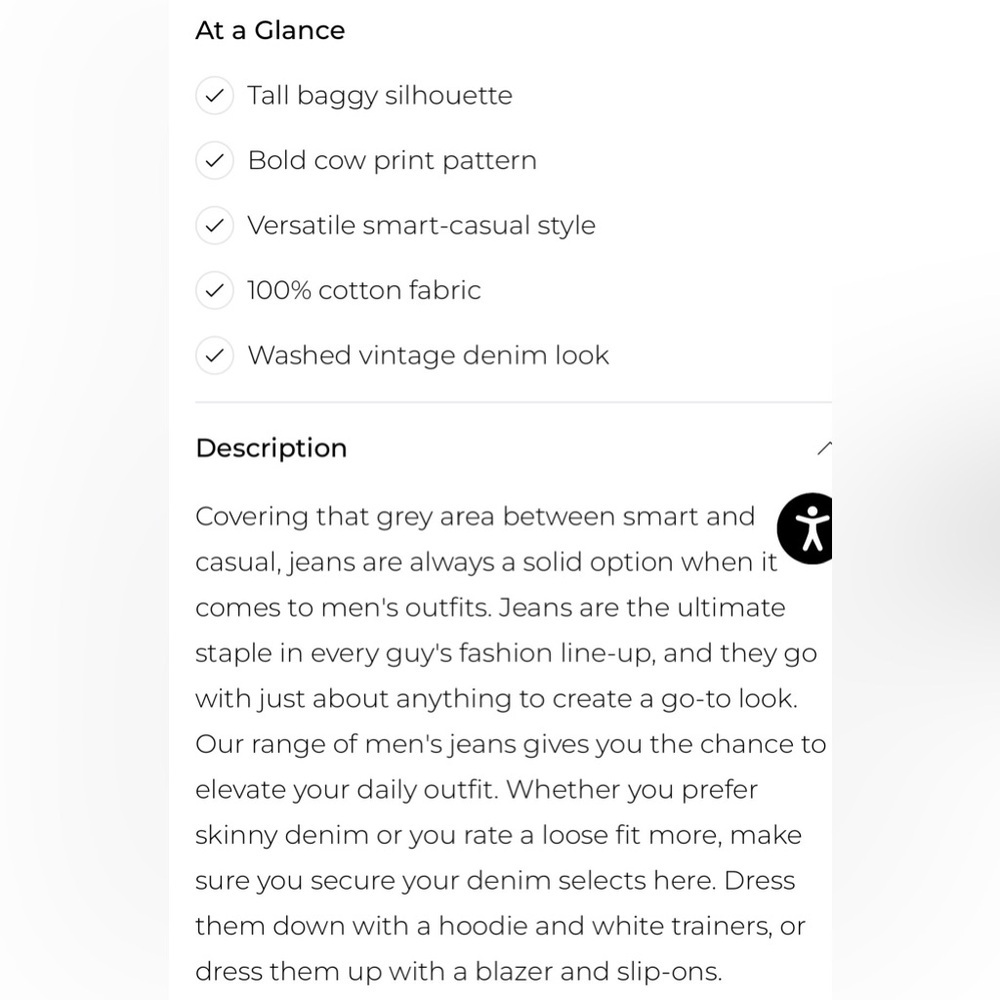Click the divider line above Description

513,402
